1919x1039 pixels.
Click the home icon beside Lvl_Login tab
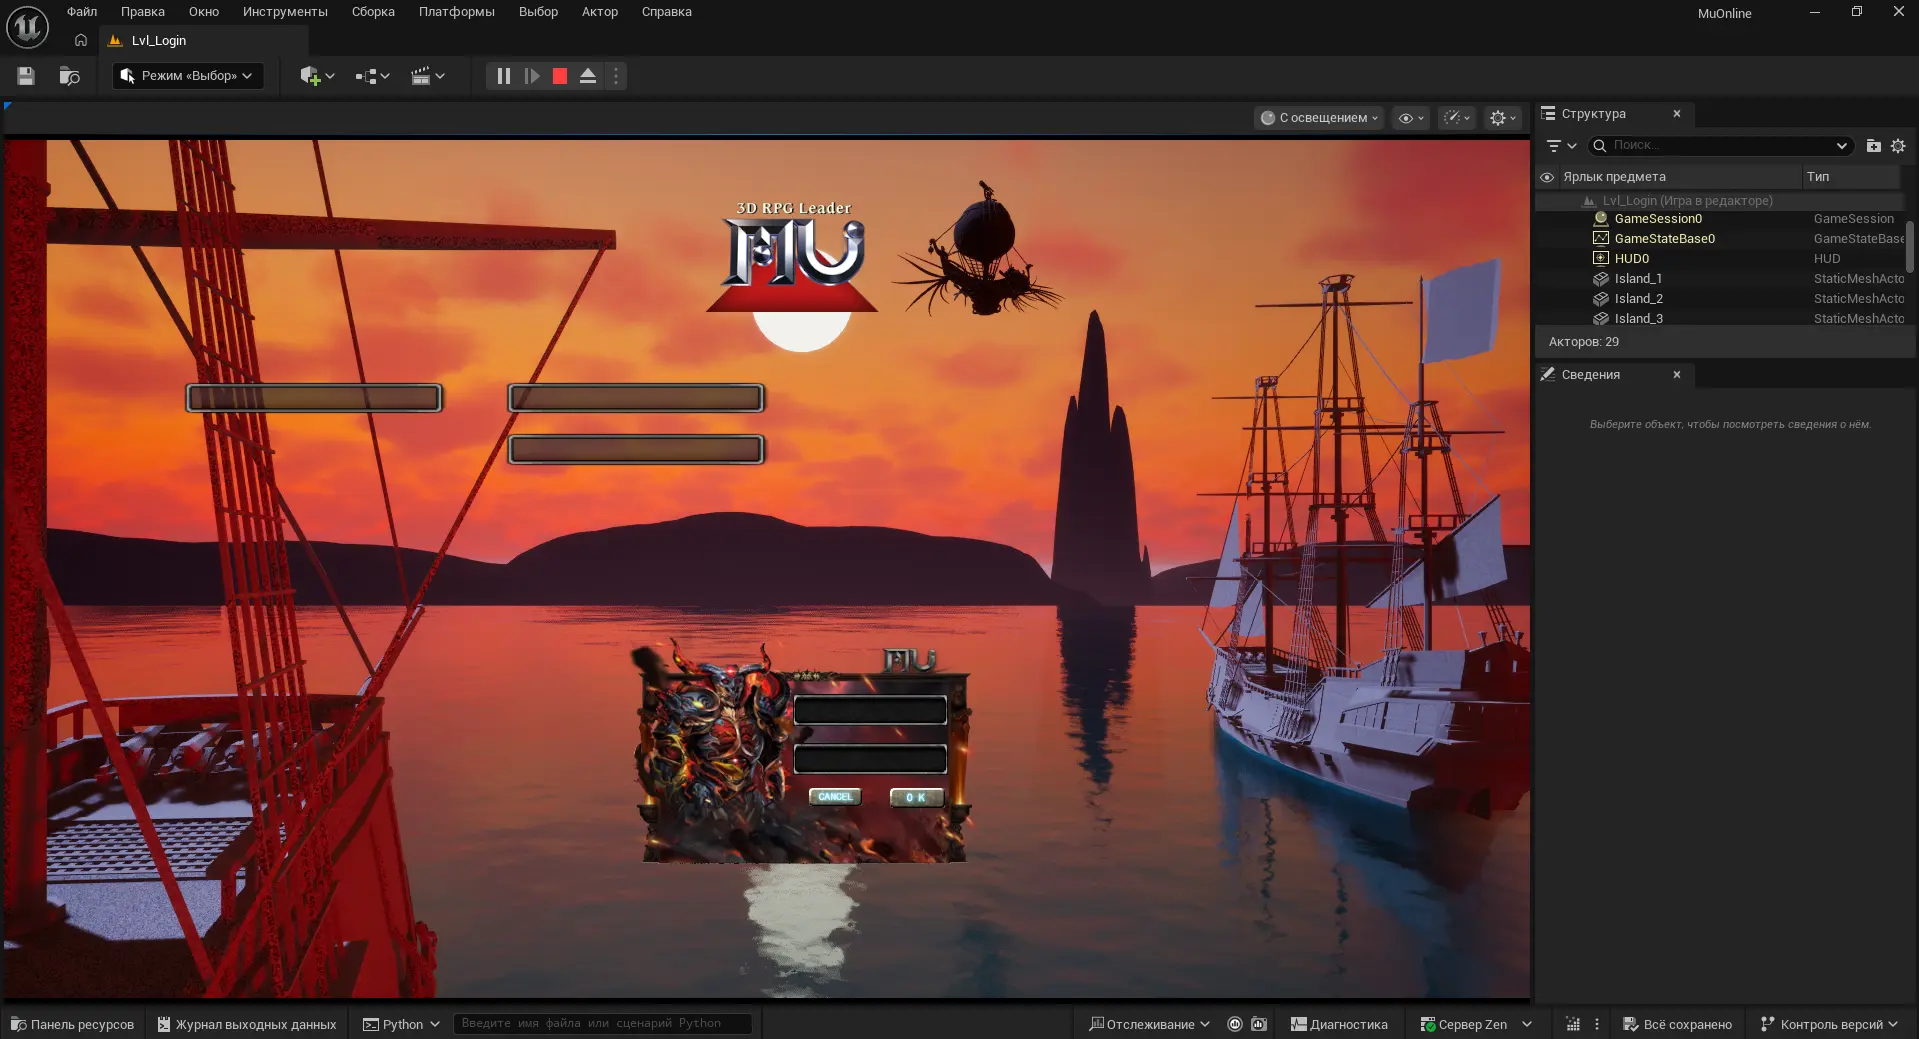click(81, 41)
